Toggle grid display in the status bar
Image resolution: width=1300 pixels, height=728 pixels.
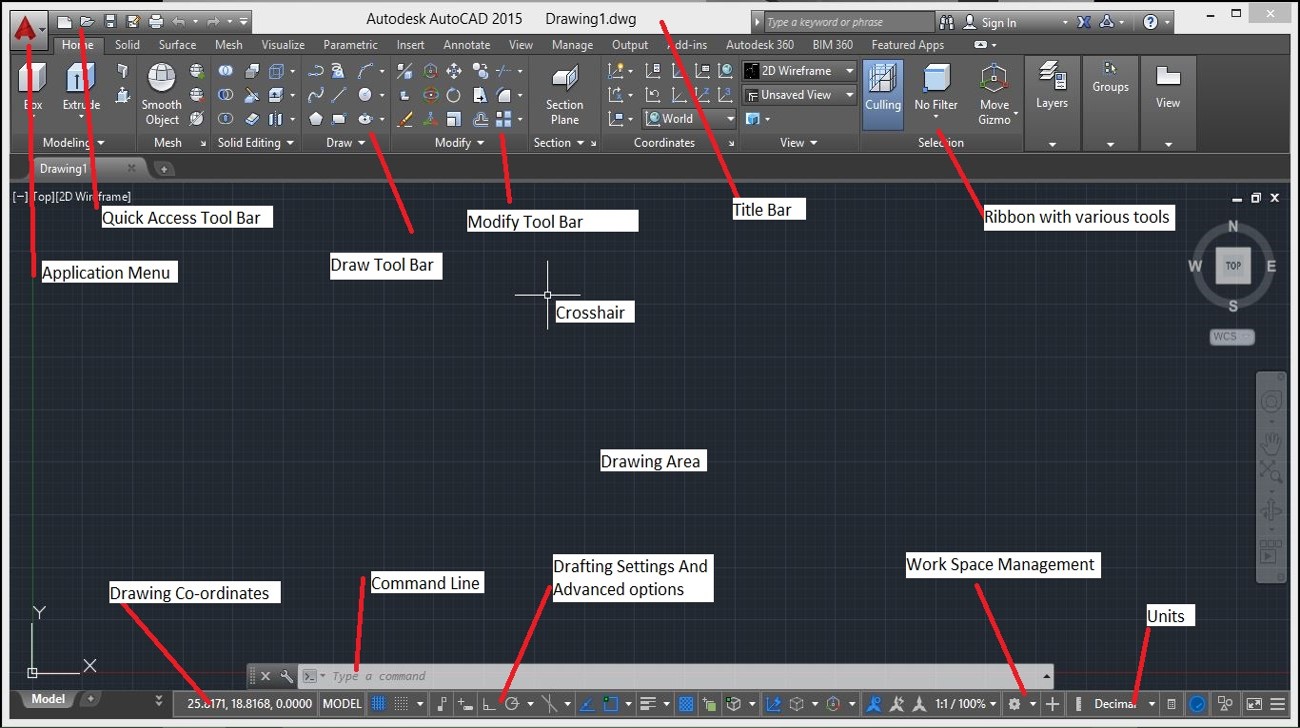379,703
